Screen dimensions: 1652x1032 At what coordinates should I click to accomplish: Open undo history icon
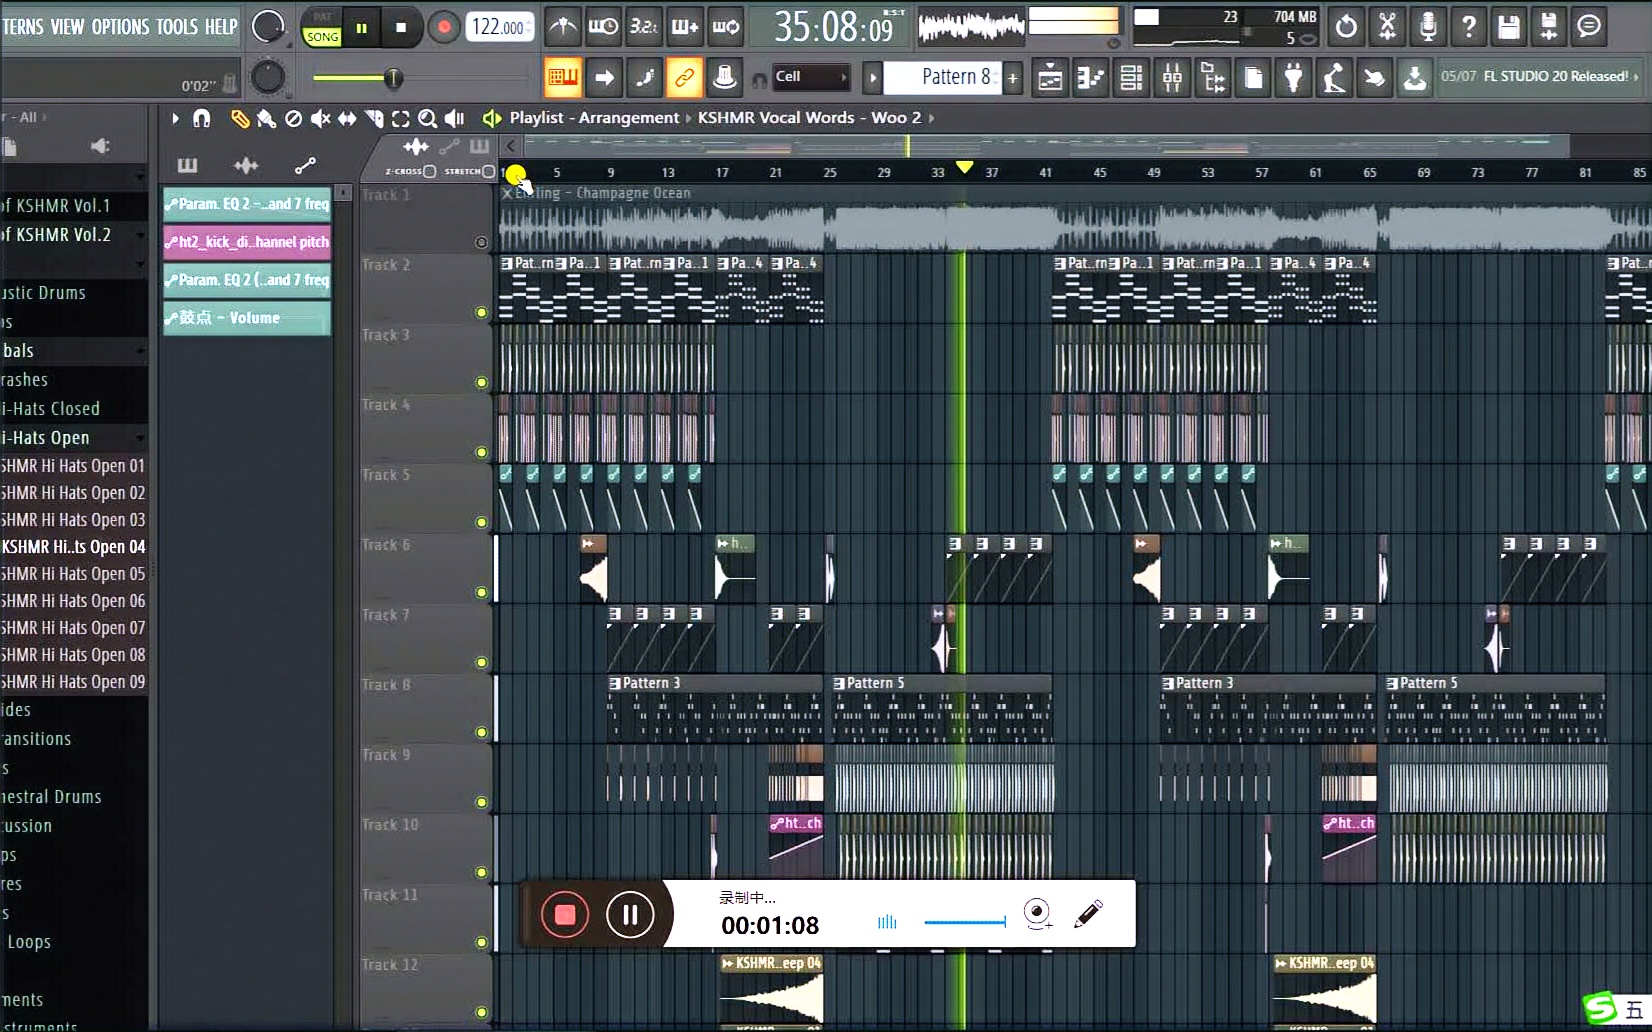[x=1347, y=27]
